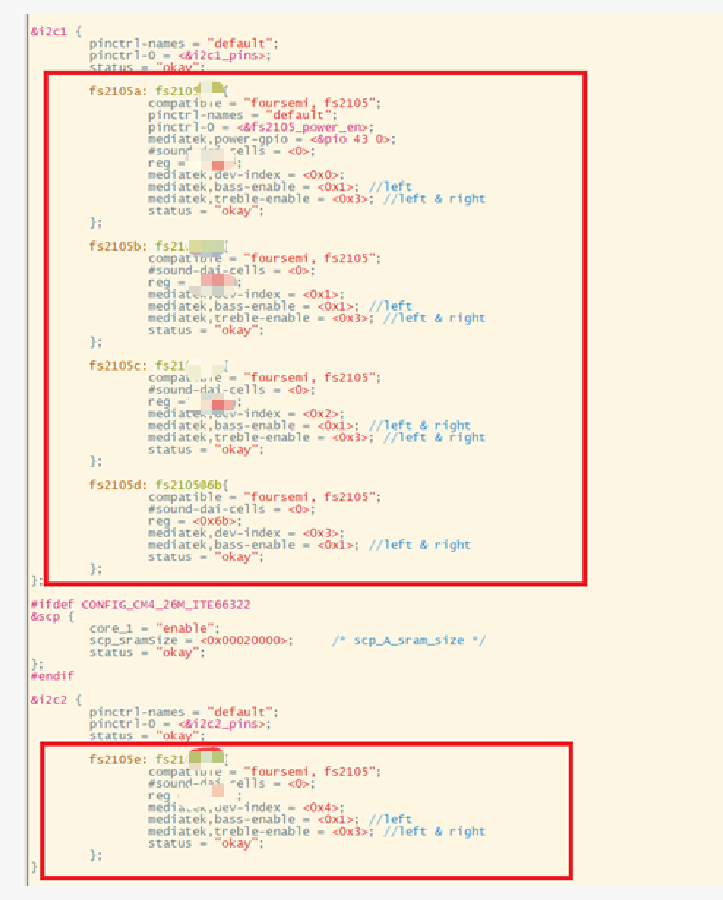This screenshot has width=723, height=900.
Task: Click dev-index value "<0x2>"
Action: 322,414
